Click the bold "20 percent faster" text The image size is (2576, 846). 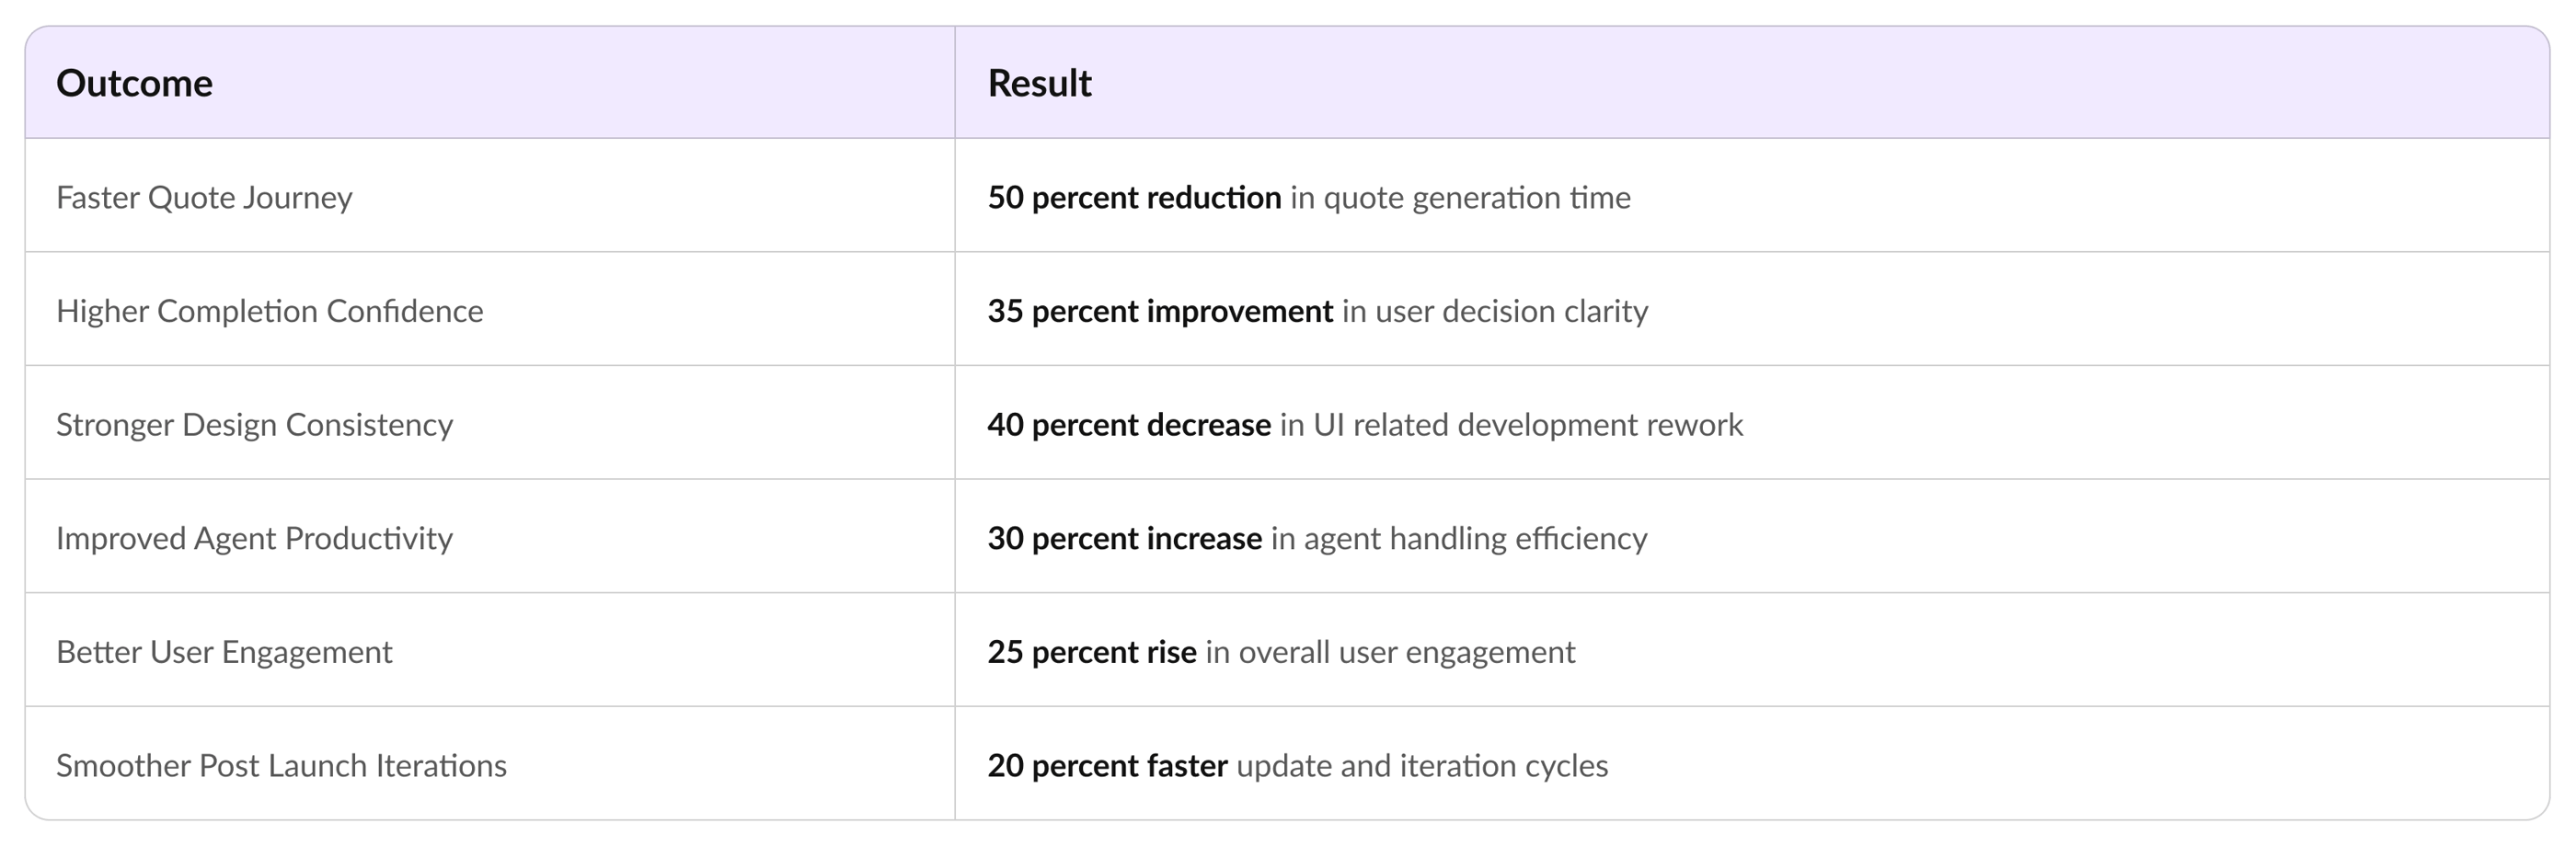(1107, 766)
